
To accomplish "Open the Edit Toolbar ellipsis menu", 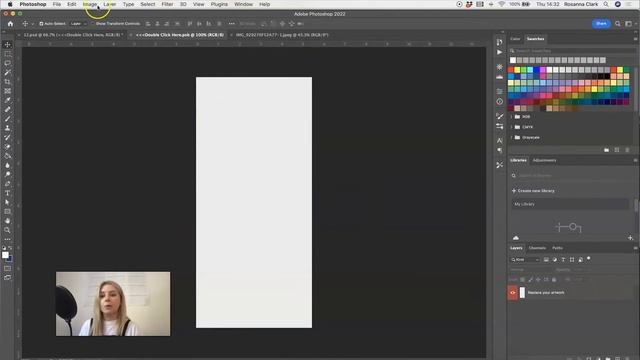I will coord(7,239).
